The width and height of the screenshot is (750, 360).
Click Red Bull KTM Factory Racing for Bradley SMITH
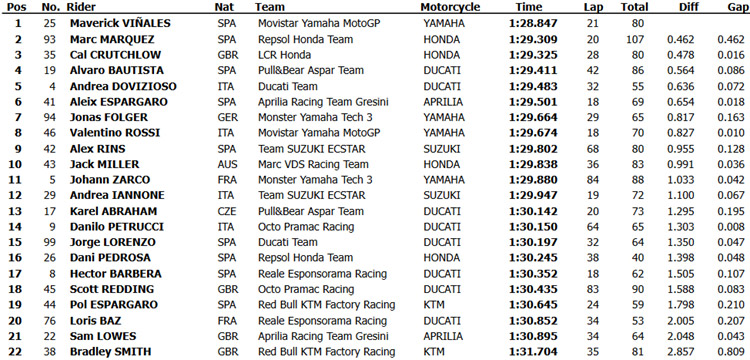click(327, 352)
